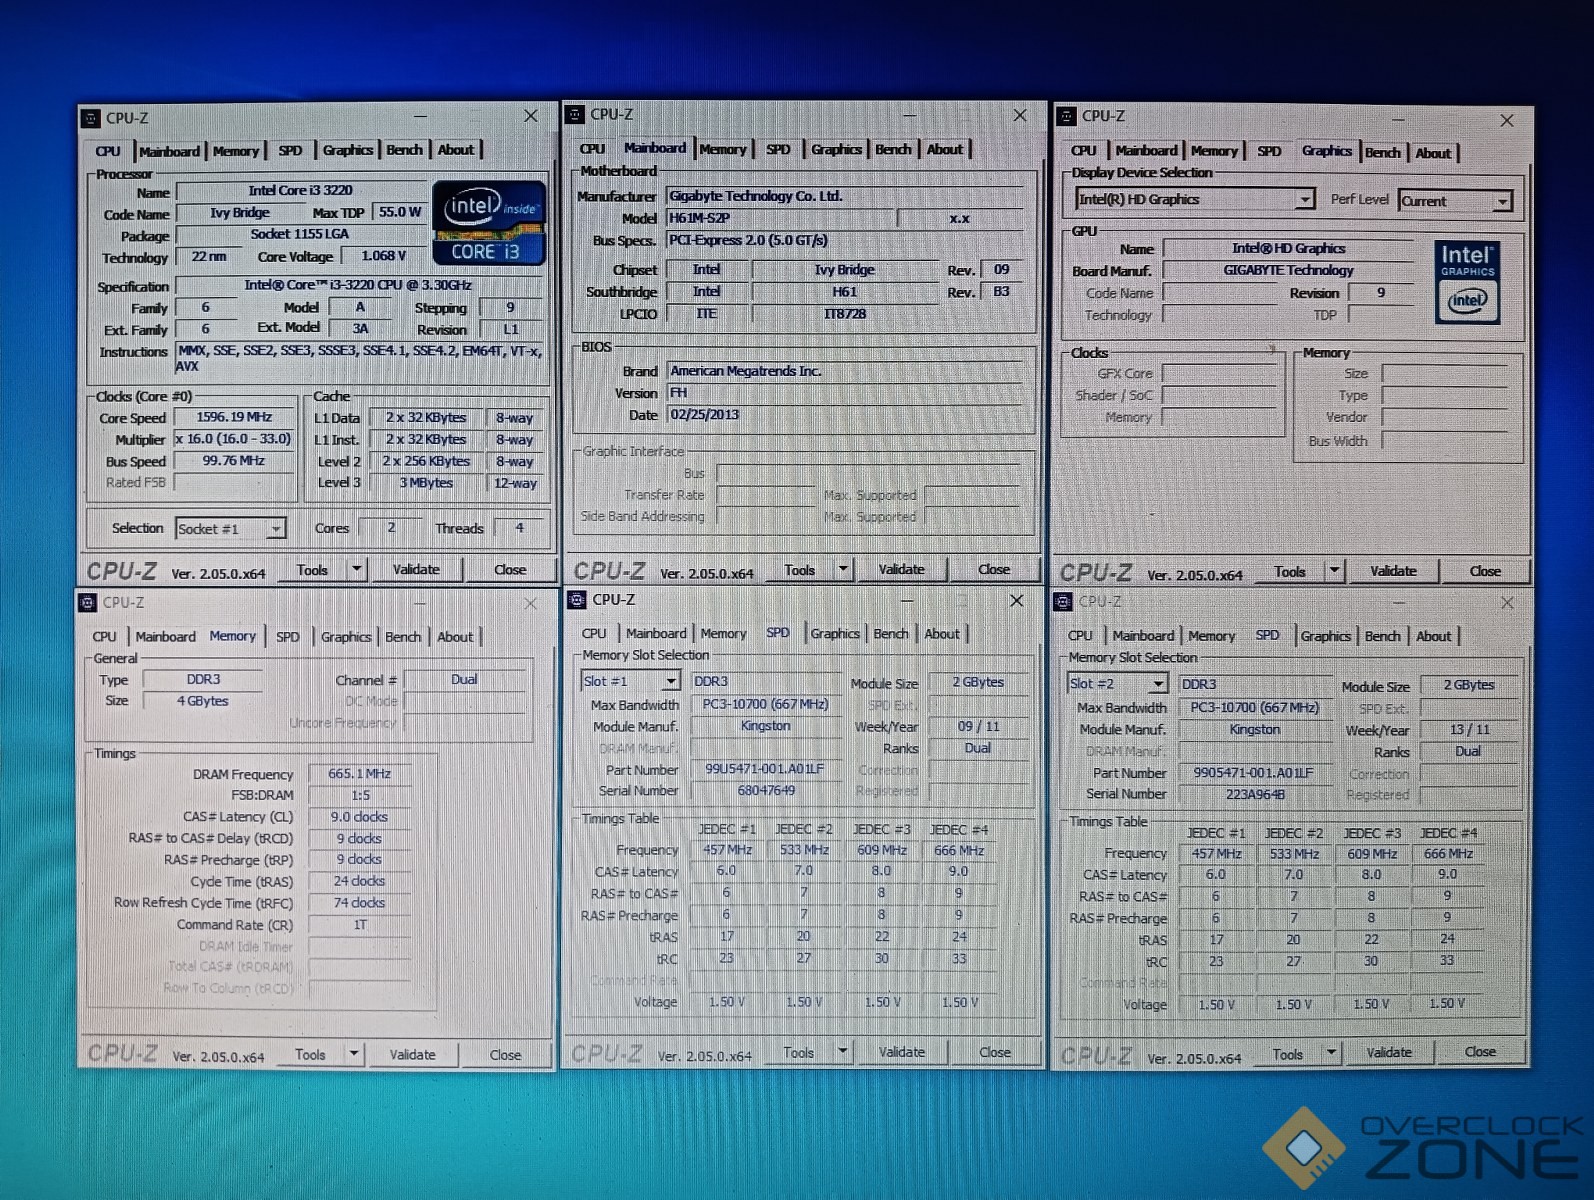Click the CPU-Z title icon in the Graphics window
This screenshot has width=1594, height=1200.
click(1067, 116)
